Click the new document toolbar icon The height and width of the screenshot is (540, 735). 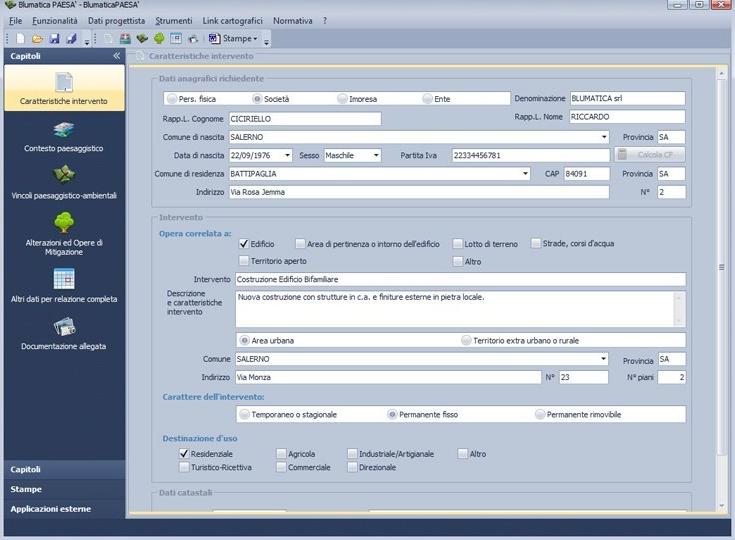22,39
